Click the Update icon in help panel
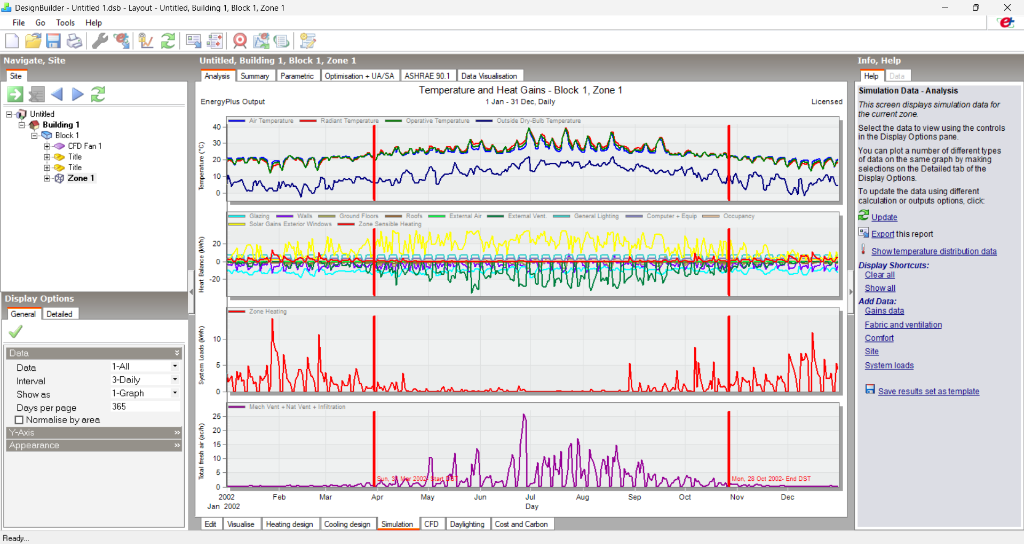The height and width of the screenshot is (544, 1024). 863,216
